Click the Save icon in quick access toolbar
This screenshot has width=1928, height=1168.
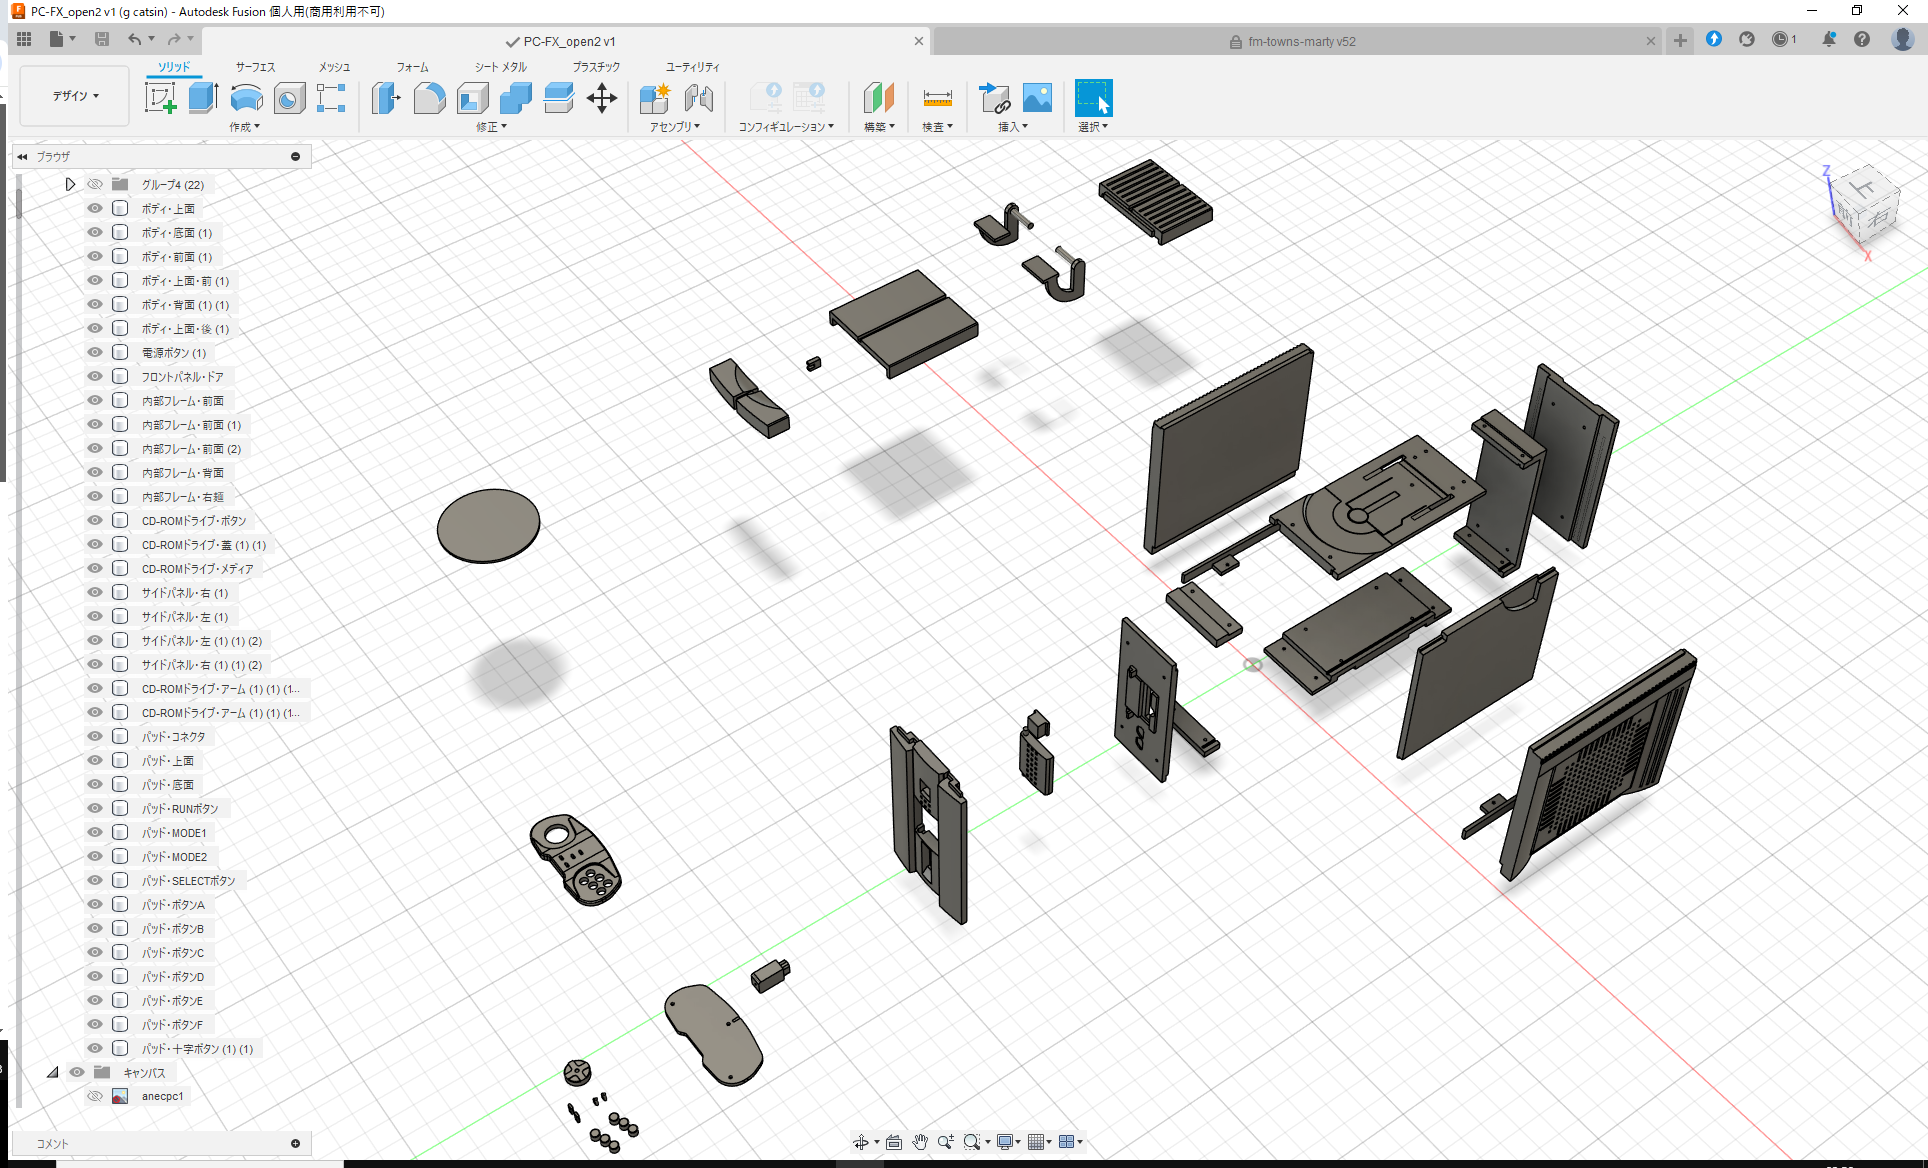pyautogui.click(x=102, y=38)
